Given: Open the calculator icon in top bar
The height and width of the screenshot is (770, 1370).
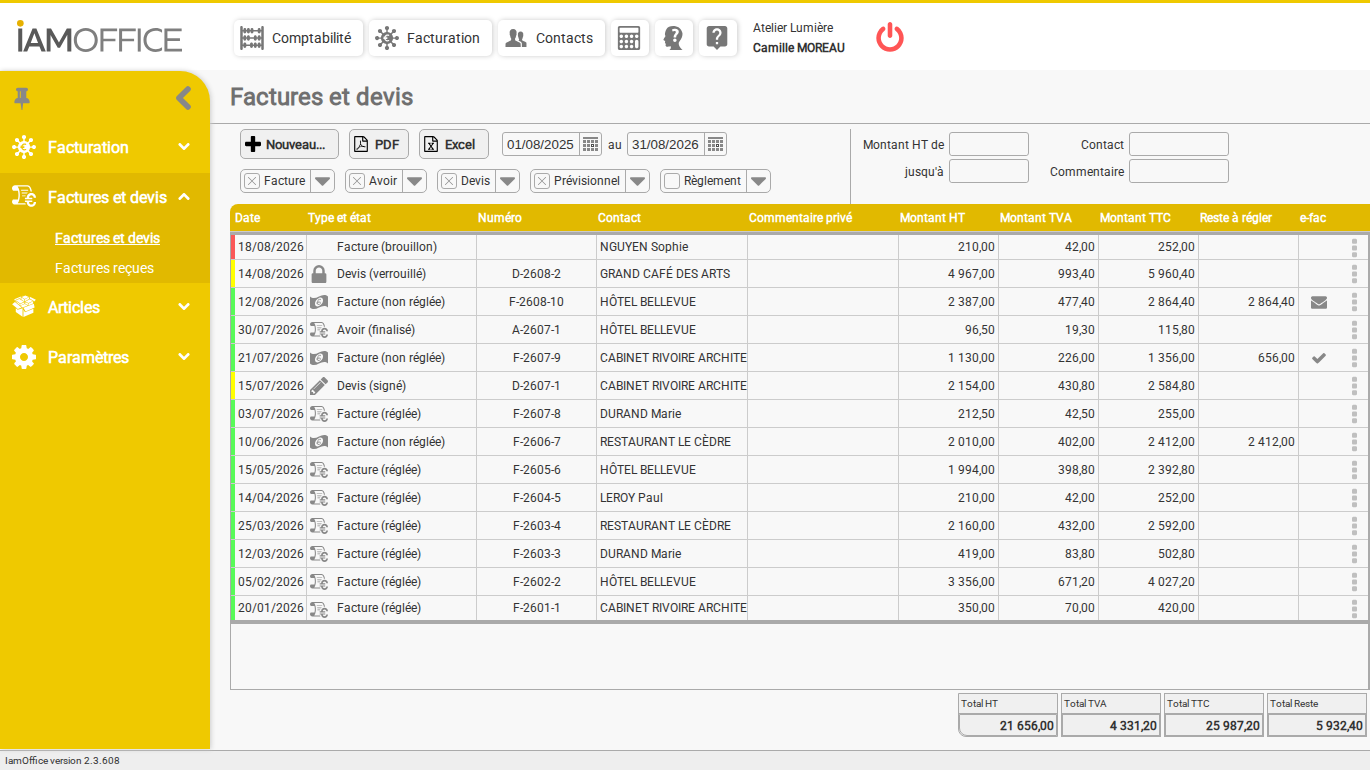Looking at the screenshot, I should (x=629, y=38).
